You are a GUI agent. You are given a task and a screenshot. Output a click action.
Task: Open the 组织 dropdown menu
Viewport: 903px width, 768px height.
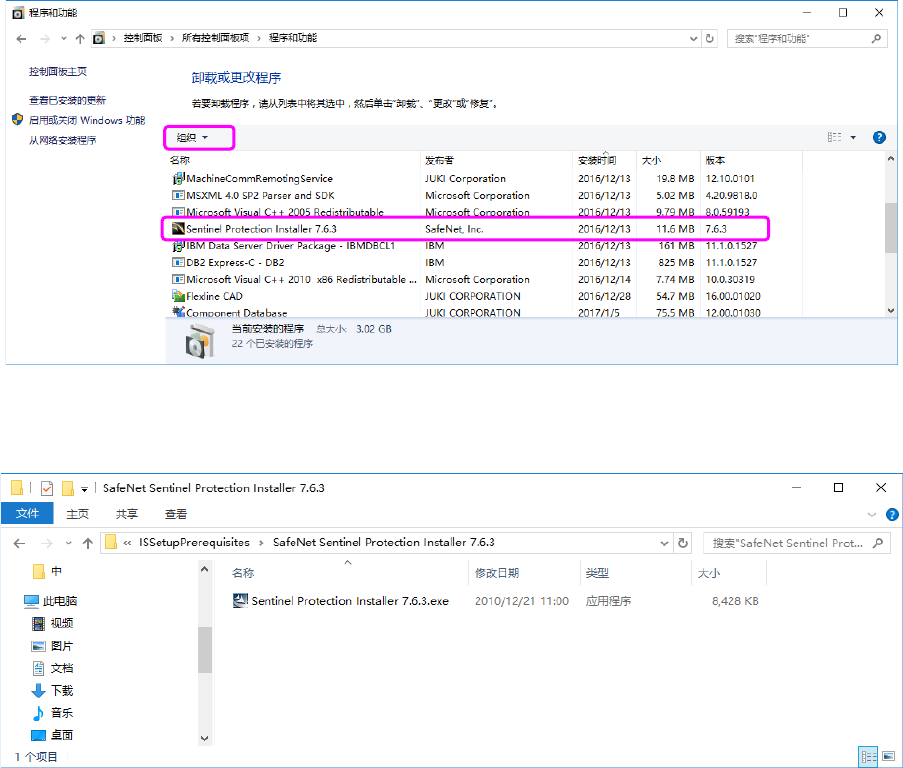click(x=192, y=138)
